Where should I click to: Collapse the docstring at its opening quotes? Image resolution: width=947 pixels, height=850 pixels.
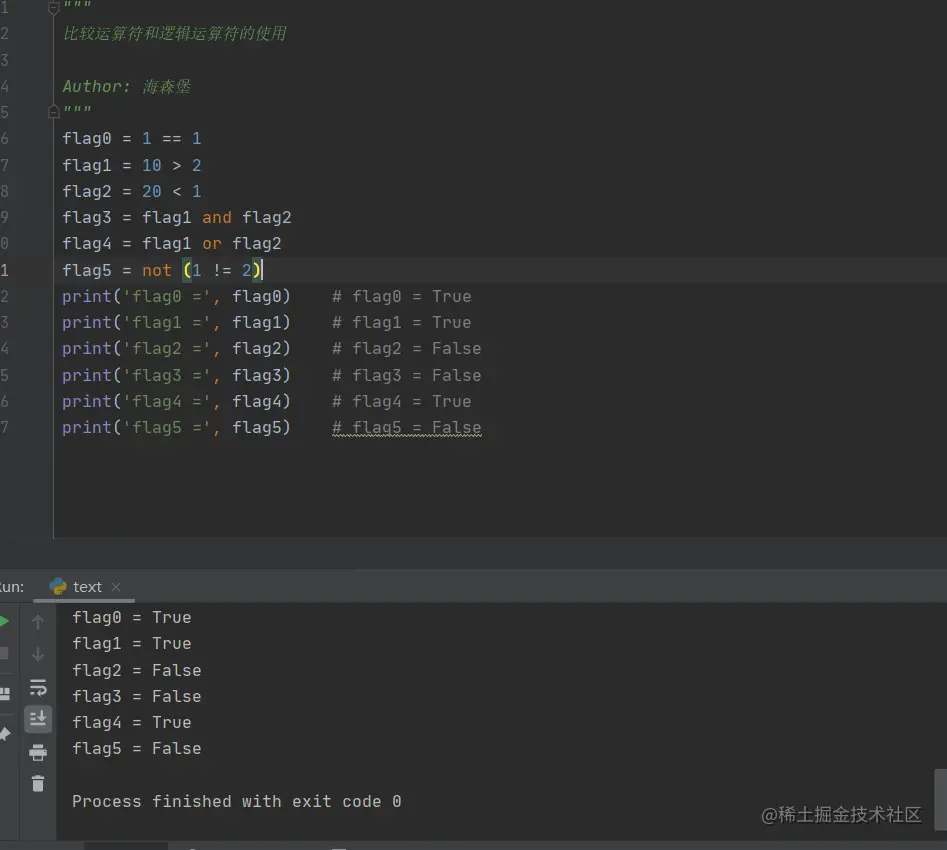coord(53,8)
